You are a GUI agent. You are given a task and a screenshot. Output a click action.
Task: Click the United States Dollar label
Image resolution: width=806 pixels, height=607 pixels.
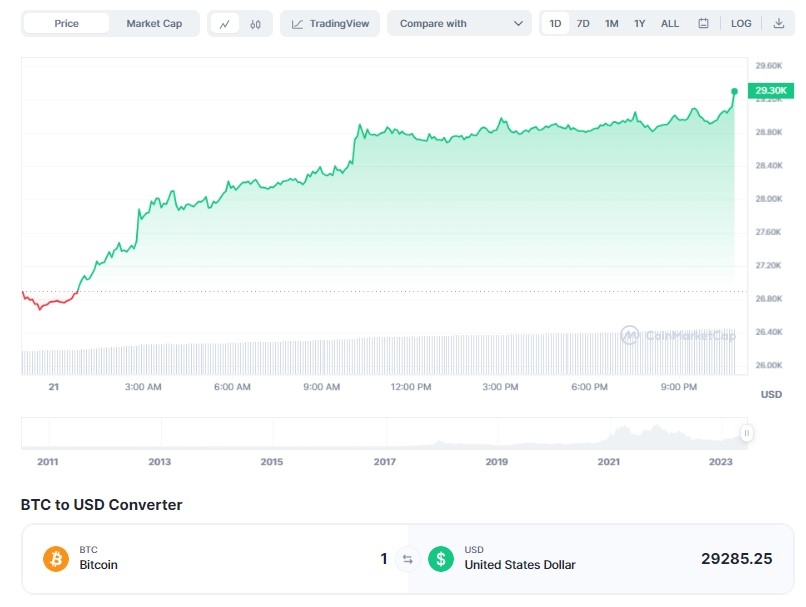click(x=520, y=565)
